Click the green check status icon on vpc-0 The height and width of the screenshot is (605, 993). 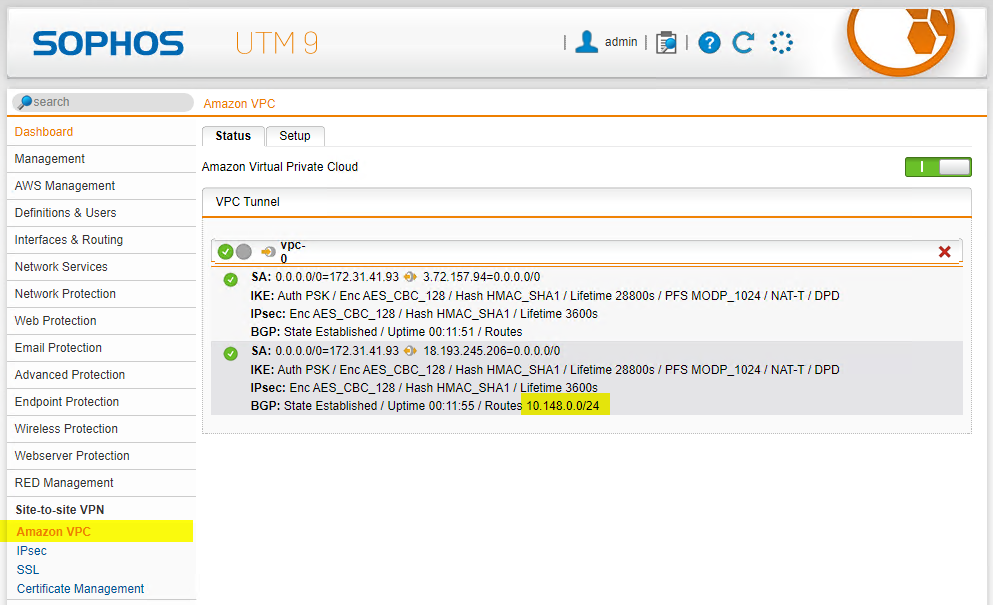coord(226,252)
